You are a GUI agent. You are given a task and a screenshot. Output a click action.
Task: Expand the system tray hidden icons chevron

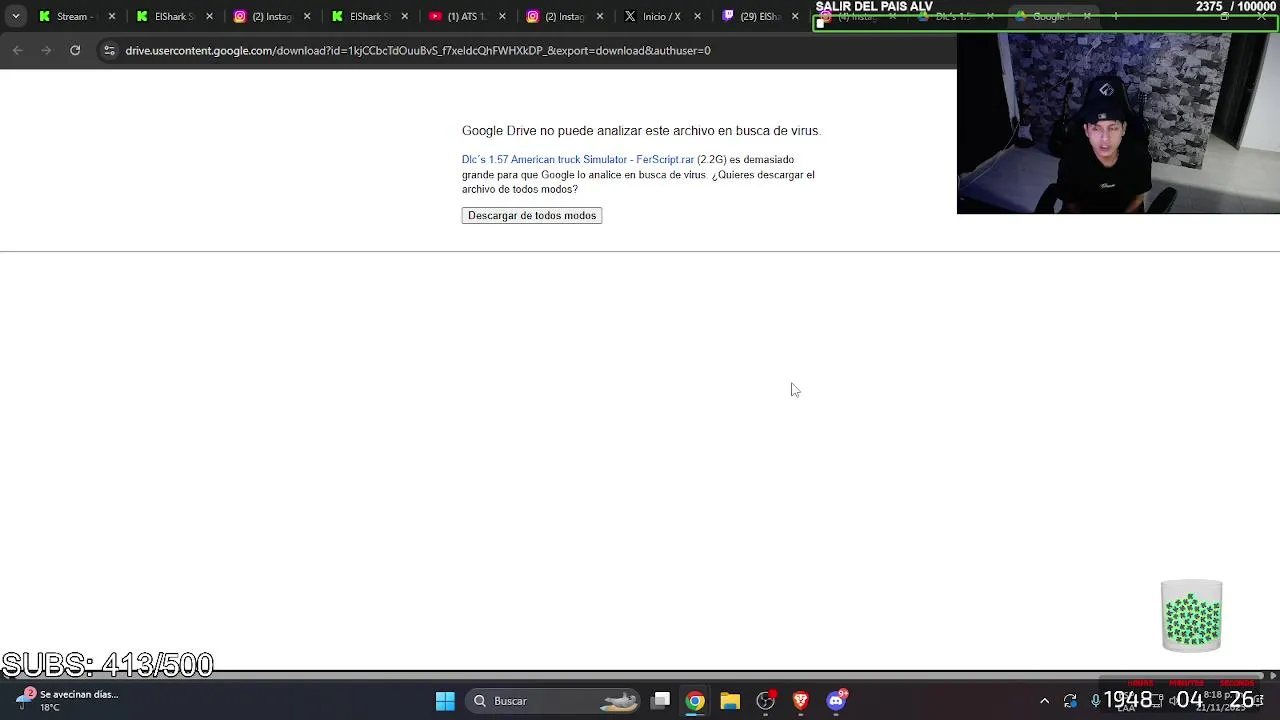pyautogui.click(x=1044, y=701)
